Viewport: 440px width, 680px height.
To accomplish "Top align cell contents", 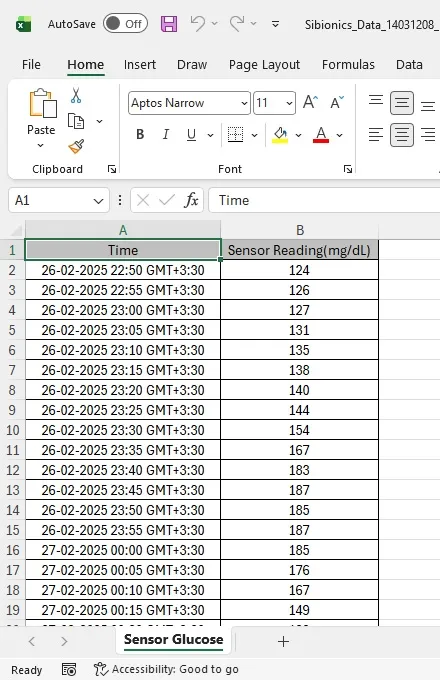I will click(x=376, y=102).
